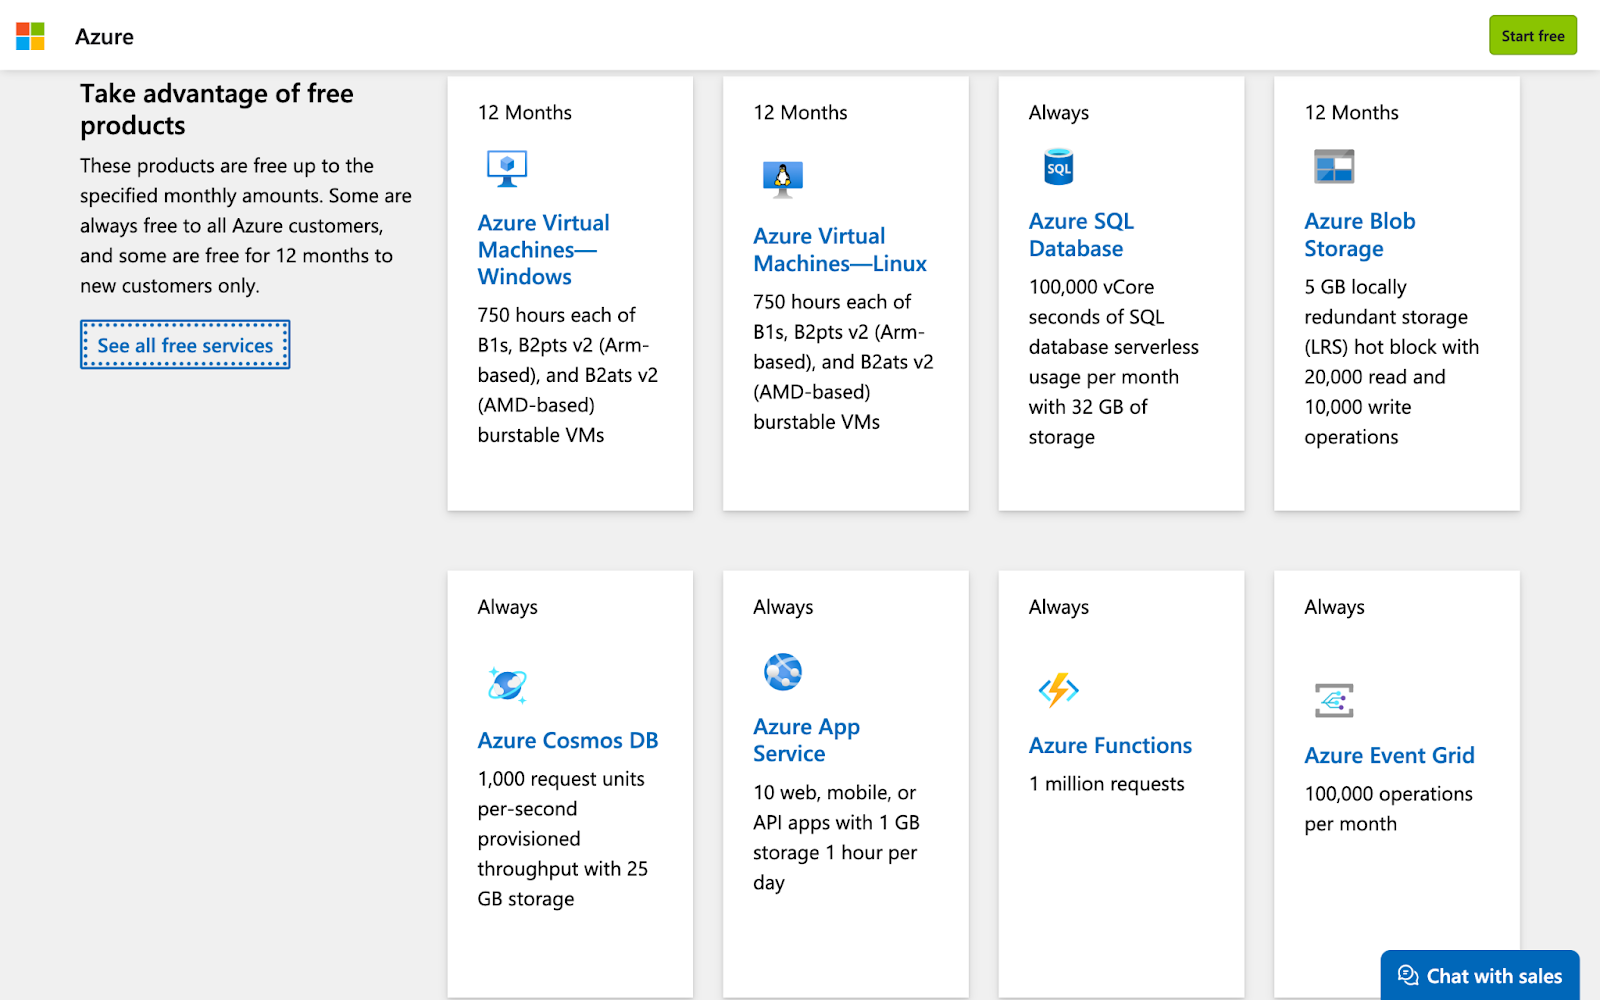This screenshot has height=1000, width=1600.
Task: Open the Azure Functions title link
Action: (x=1110, y=746)
